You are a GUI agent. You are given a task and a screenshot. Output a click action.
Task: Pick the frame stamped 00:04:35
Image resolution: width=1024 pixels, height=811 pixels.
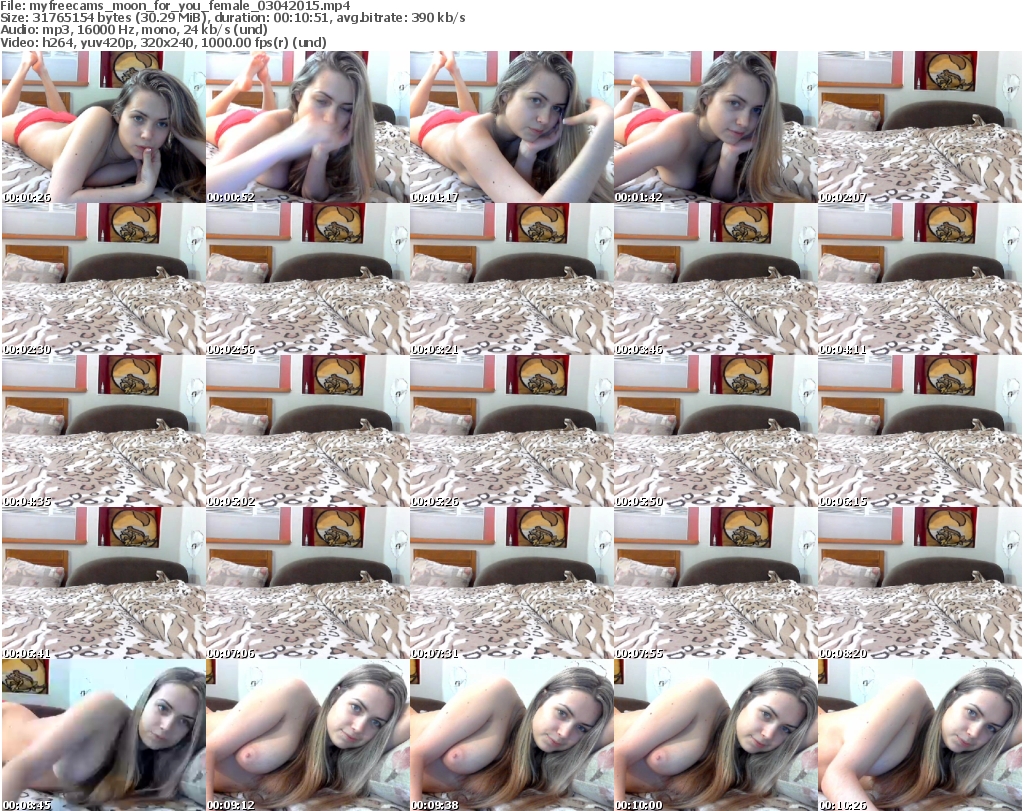[104, 431]
